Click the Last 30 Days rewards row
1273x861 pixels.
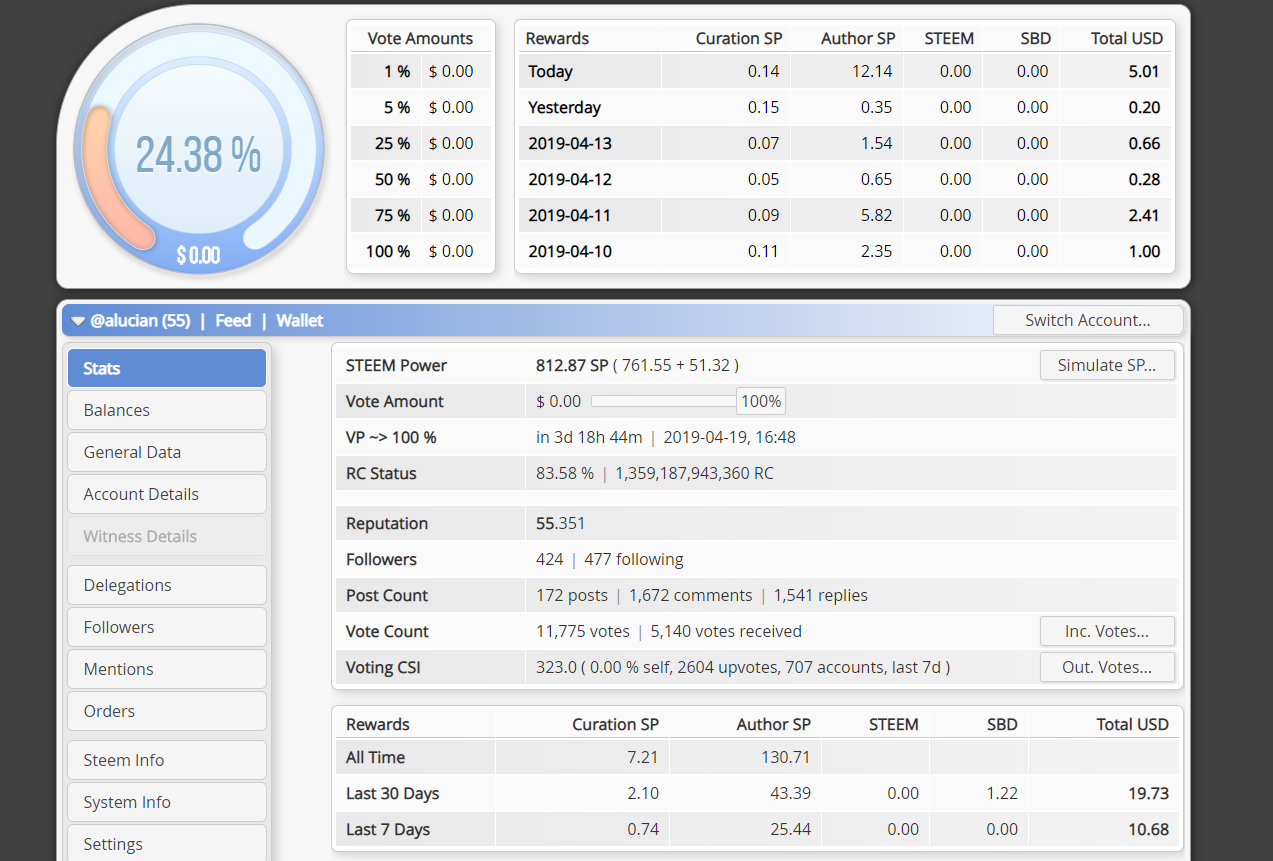(757, 793)
